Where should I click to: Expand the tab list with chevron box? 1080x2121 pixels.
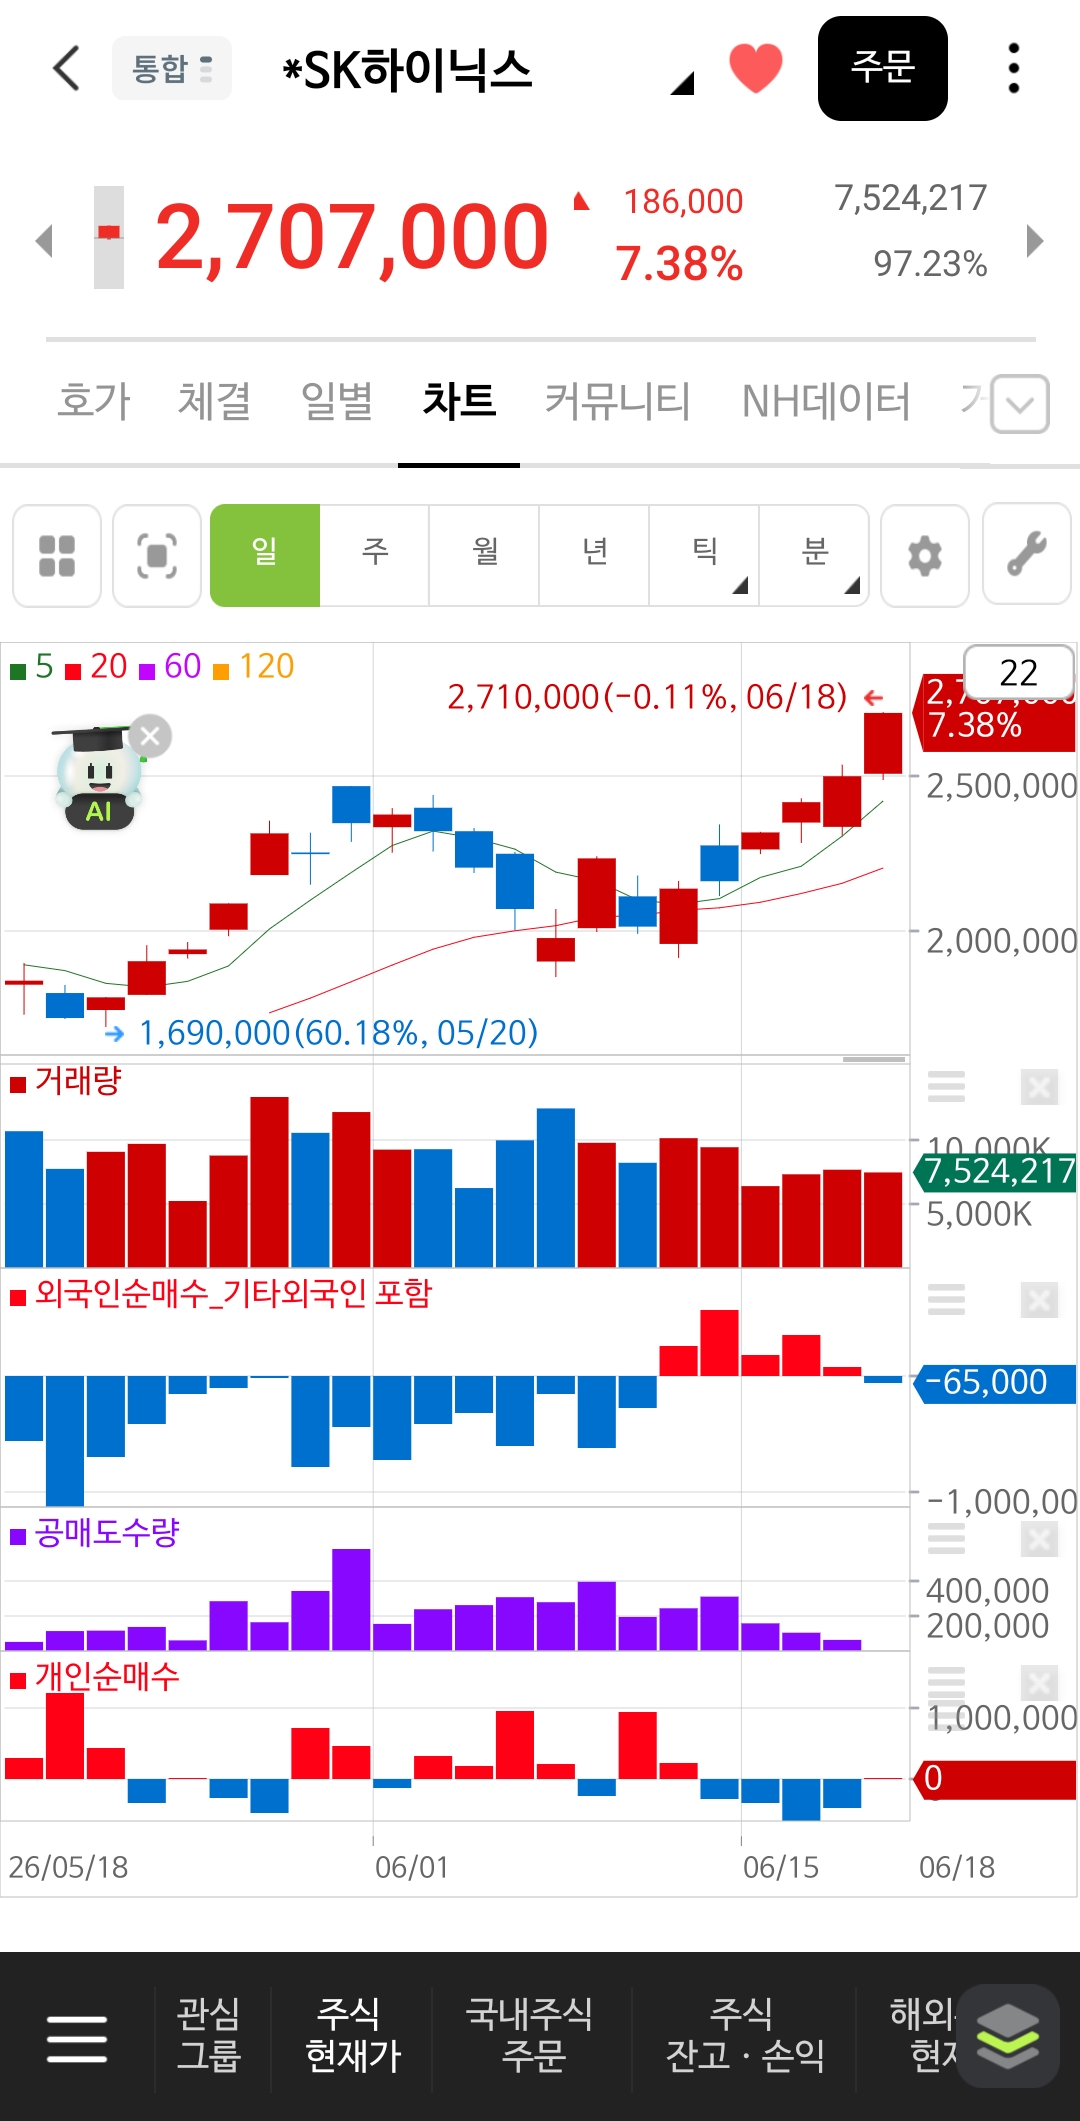coord(1020,404)
